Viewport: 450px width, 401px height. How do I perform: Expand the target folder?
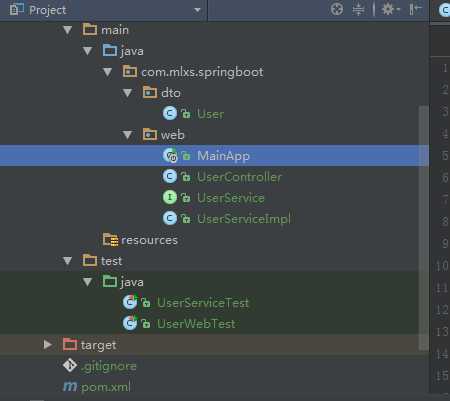48,344
